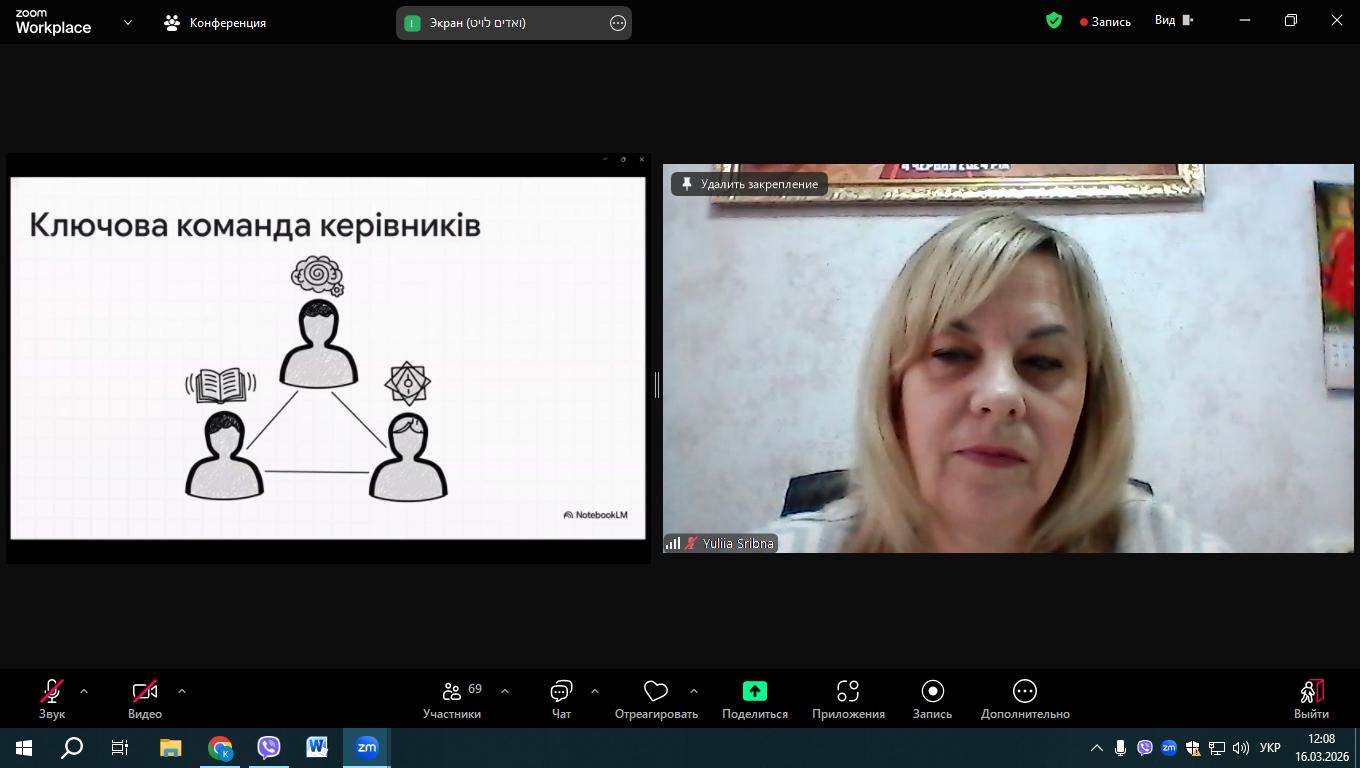Open the Participants panel
This screenshot has width=1360, height=768.
click(452, 698)
